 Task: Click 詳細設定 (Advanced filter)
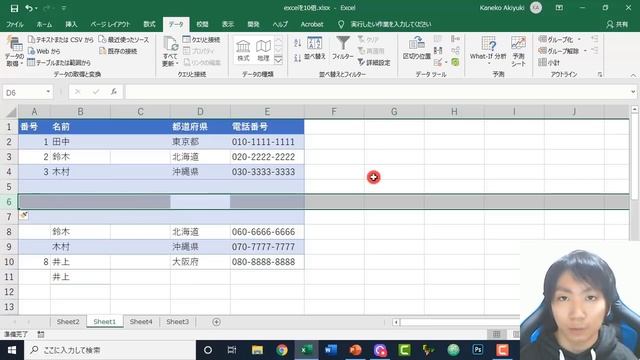pos(374,62)
